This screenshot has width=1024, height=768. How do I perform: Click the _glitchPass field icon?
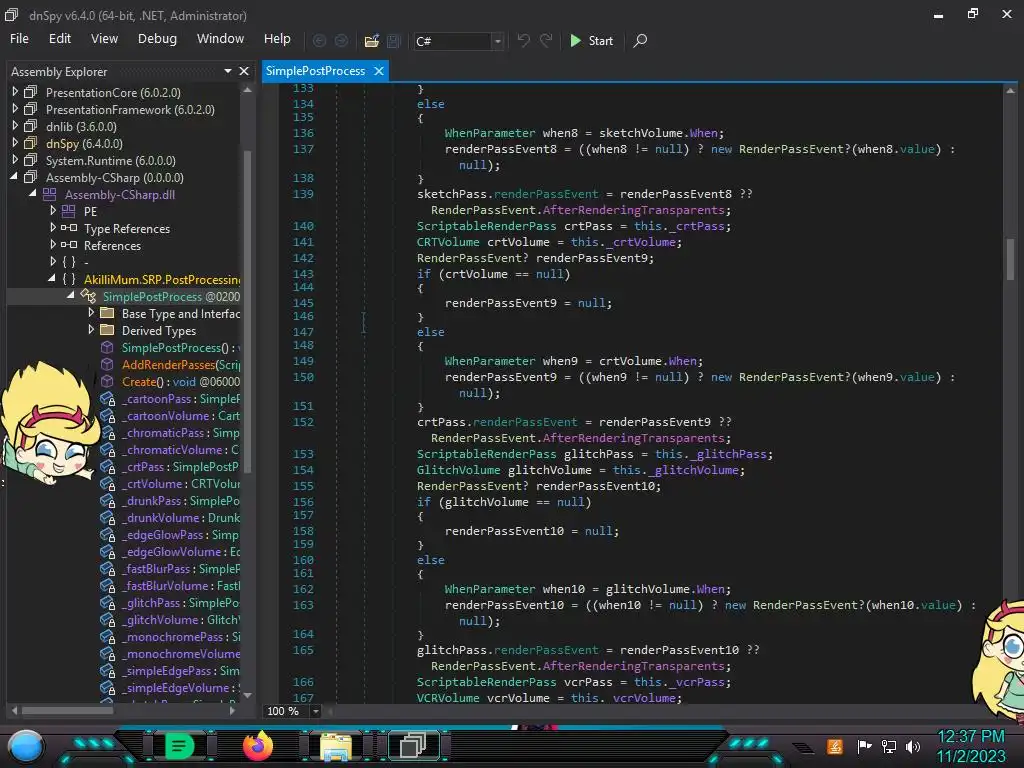tap(108, 603)
